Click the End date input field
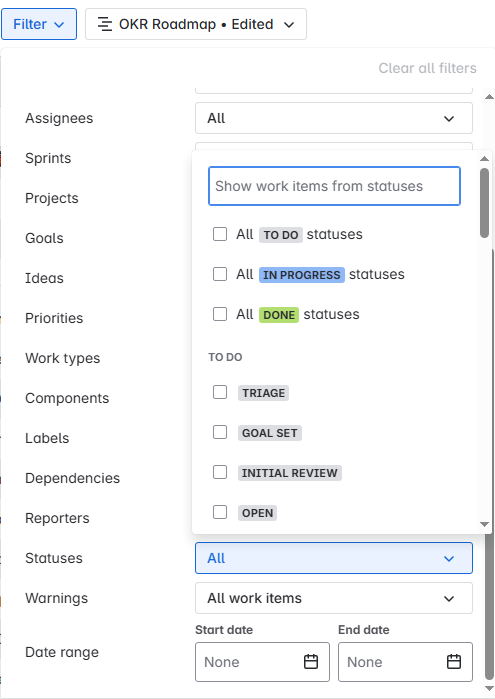 click(x=405, y=662)
